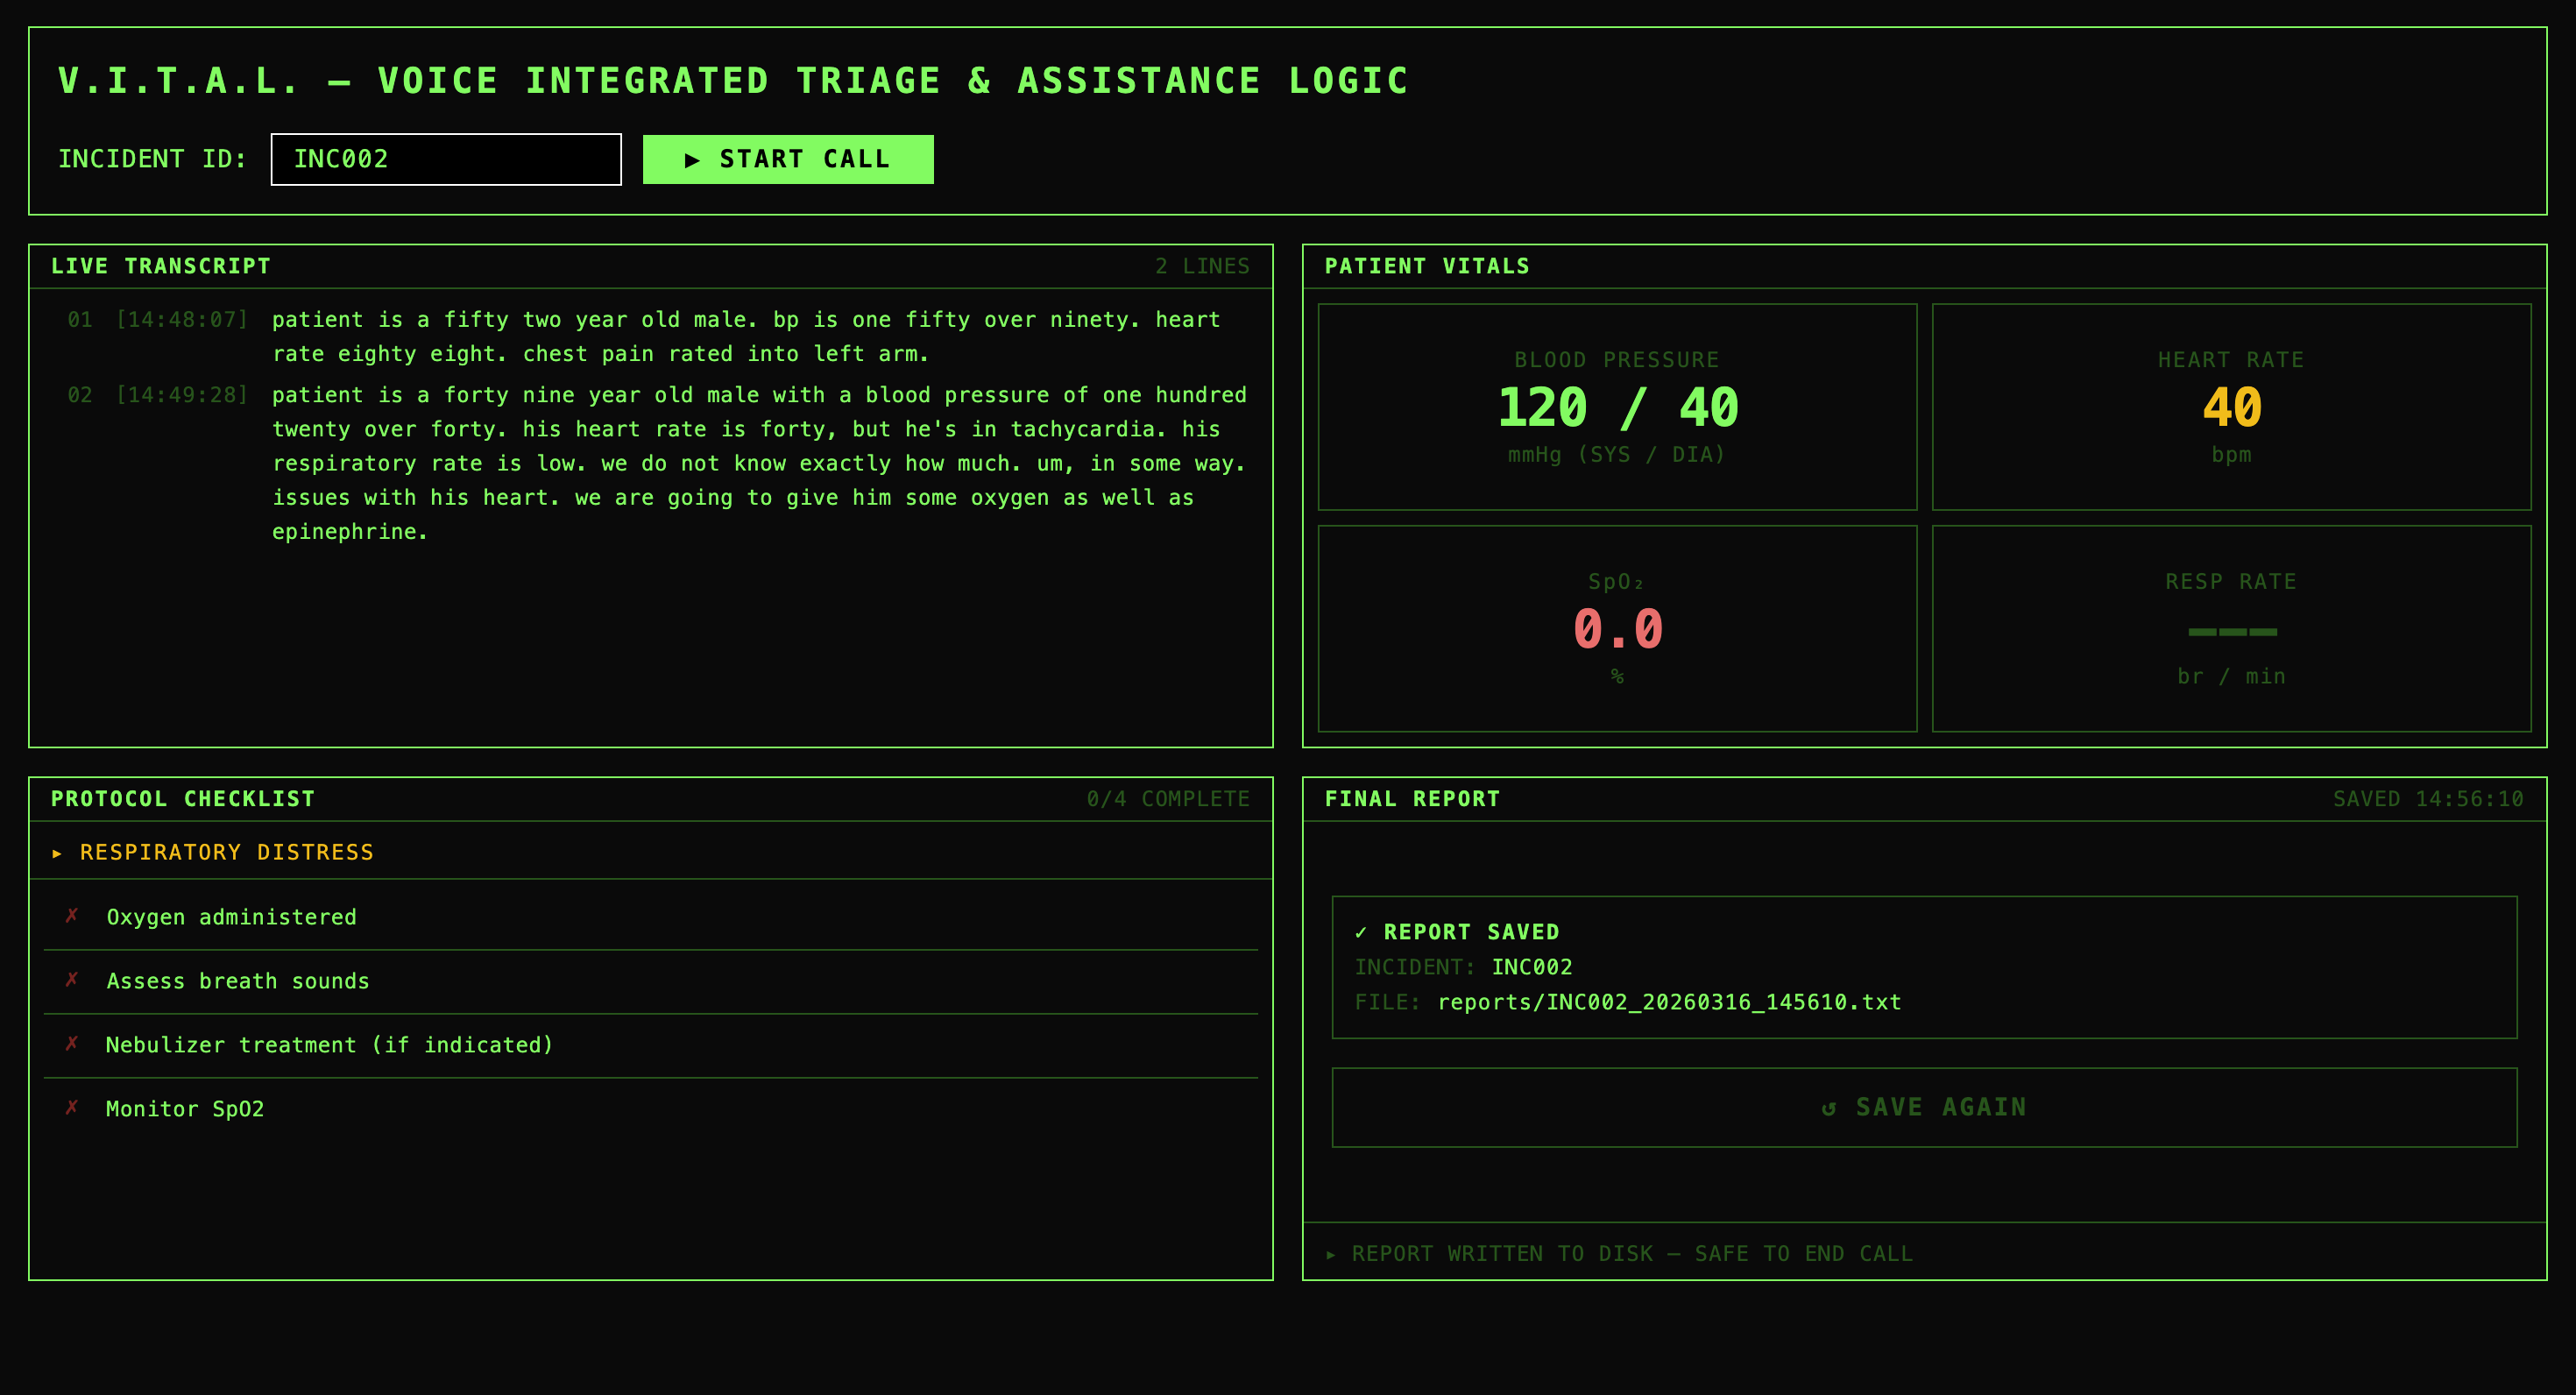Select the Blood Pressure vitals tile
The height and width of the screenshot is (1395, 2576).
point(1617,407)
